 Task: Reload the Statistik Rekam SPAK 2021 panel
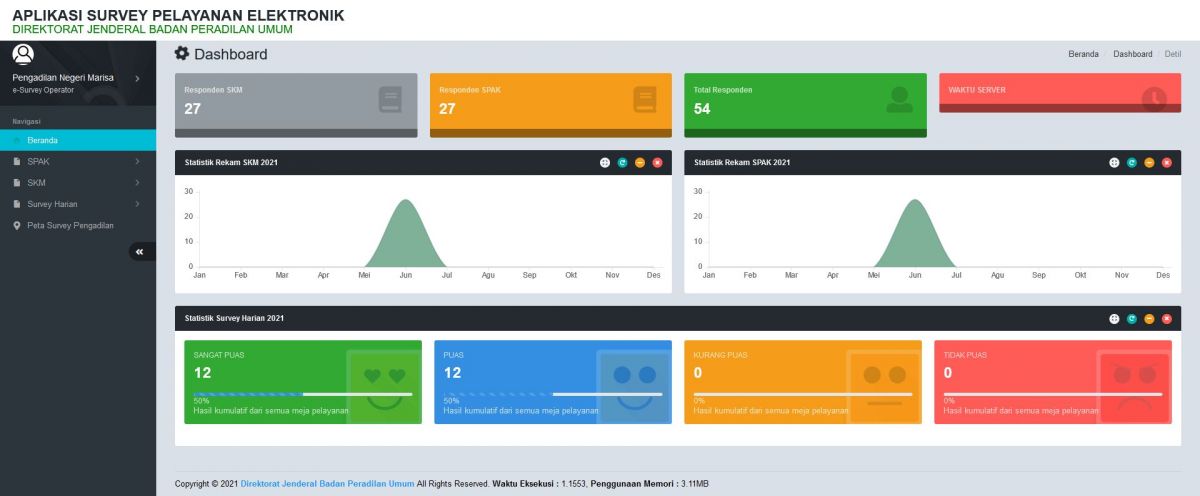click(1131, 162)
